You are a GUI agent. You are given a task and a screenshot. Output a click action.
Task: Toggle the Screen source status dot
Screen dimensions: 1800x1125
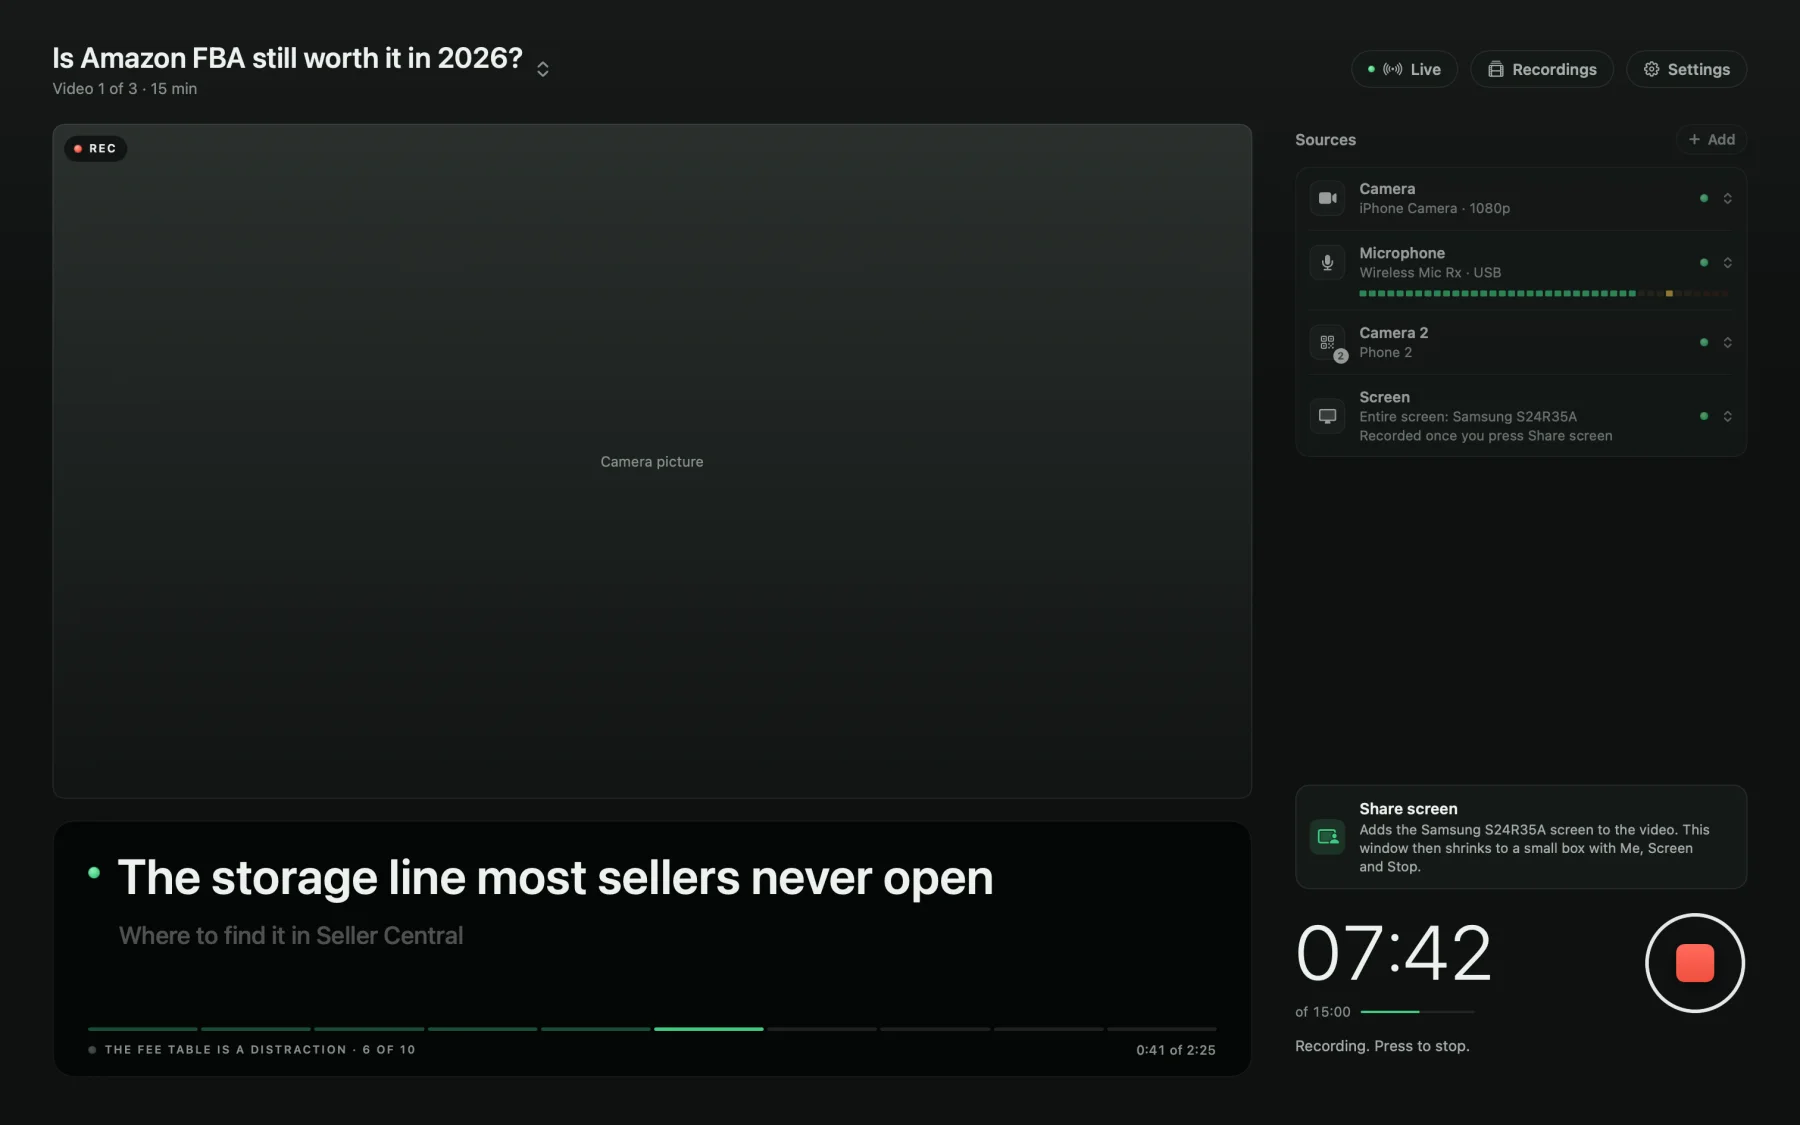tap(1704, 416)
